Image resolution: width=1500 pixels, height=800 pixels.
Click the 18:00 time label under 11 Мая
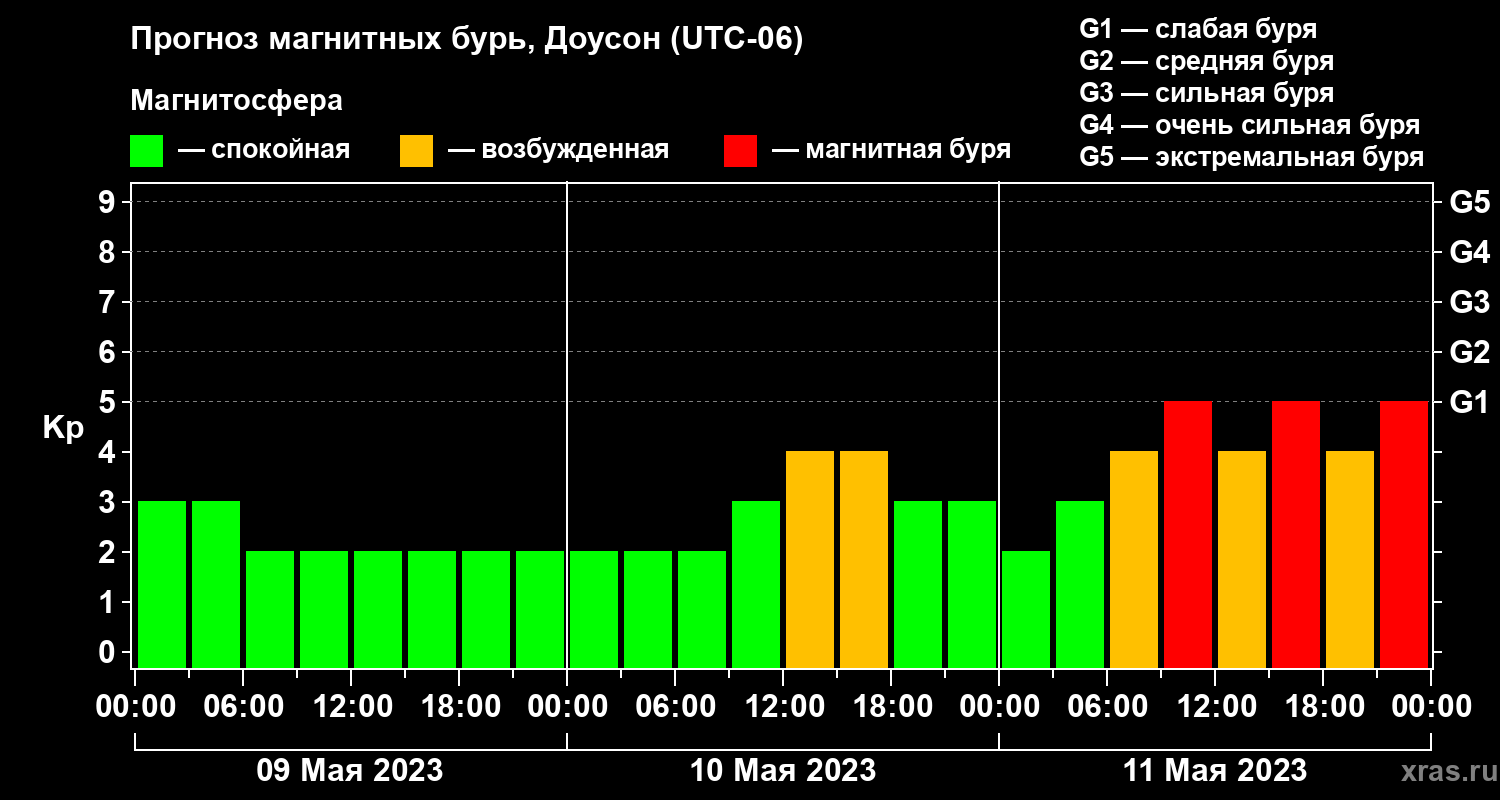pos(1323,707)
